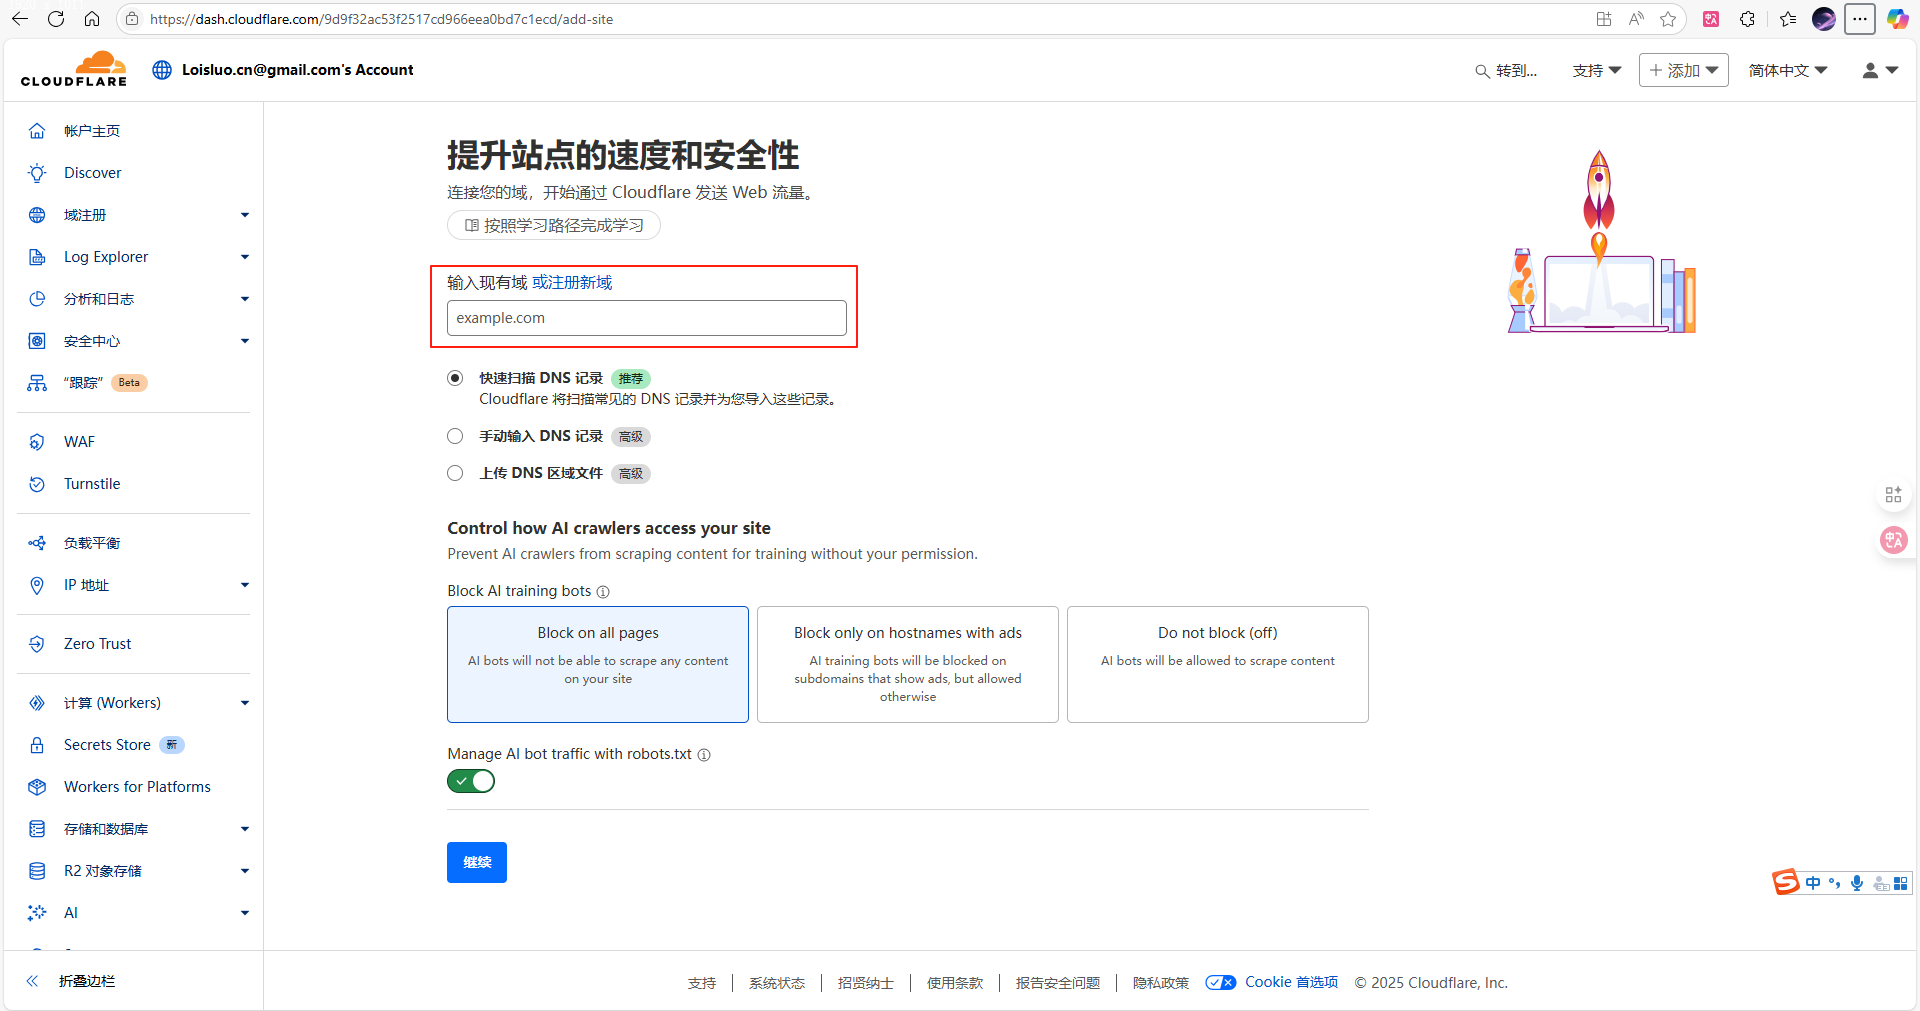Click the example.com domain input field

click(647, 318)
